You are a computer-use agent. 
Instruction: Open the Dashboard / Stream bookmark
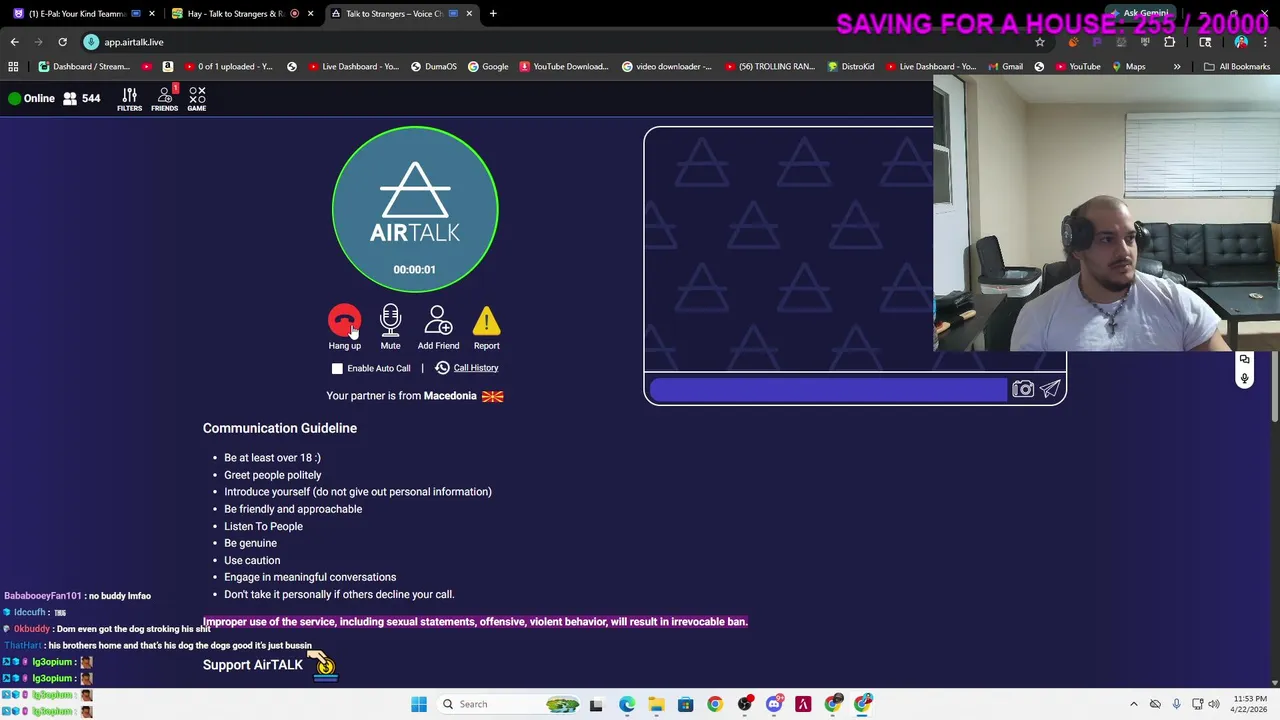click(x=84, y=66)
